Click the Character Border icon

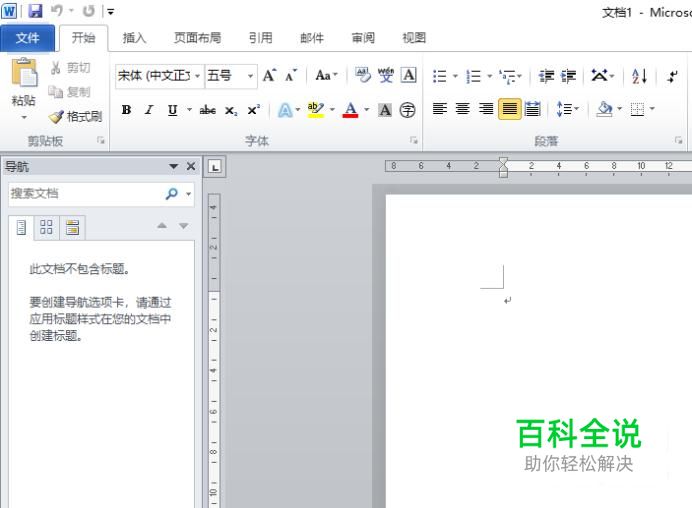(409, 75)
